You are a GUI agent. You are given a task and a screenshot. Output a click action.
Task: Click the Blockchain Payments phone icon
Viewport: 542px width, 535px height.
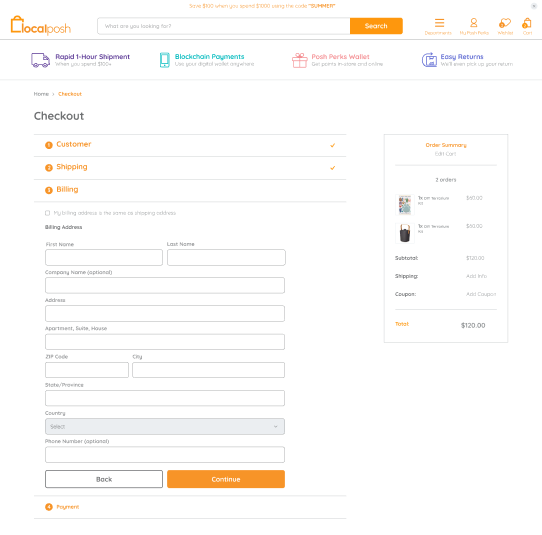tap(165, 60)
